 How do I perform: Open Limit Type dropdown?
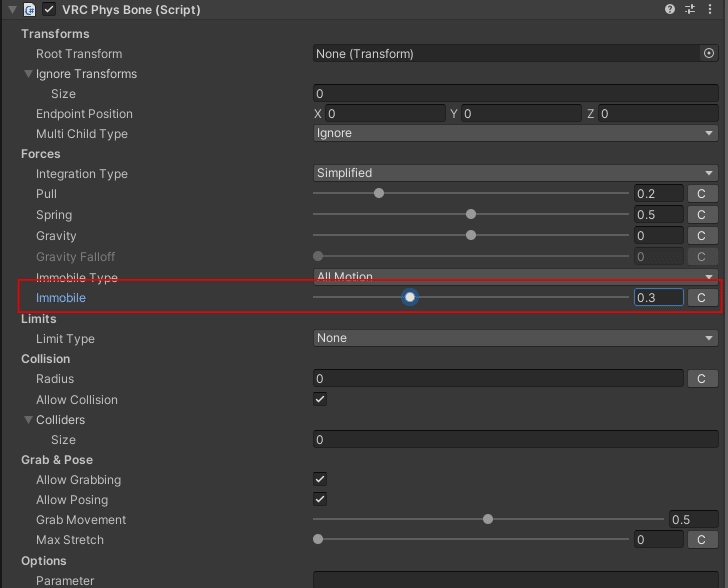(516, 338)
